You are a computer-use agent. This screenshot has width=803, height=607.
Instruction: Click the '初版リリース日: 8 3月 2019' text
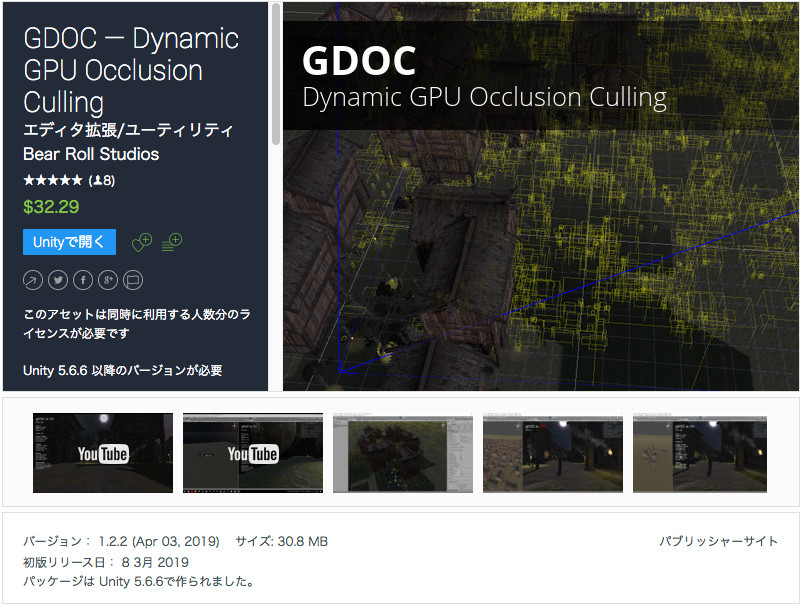(x=106, y=562)
